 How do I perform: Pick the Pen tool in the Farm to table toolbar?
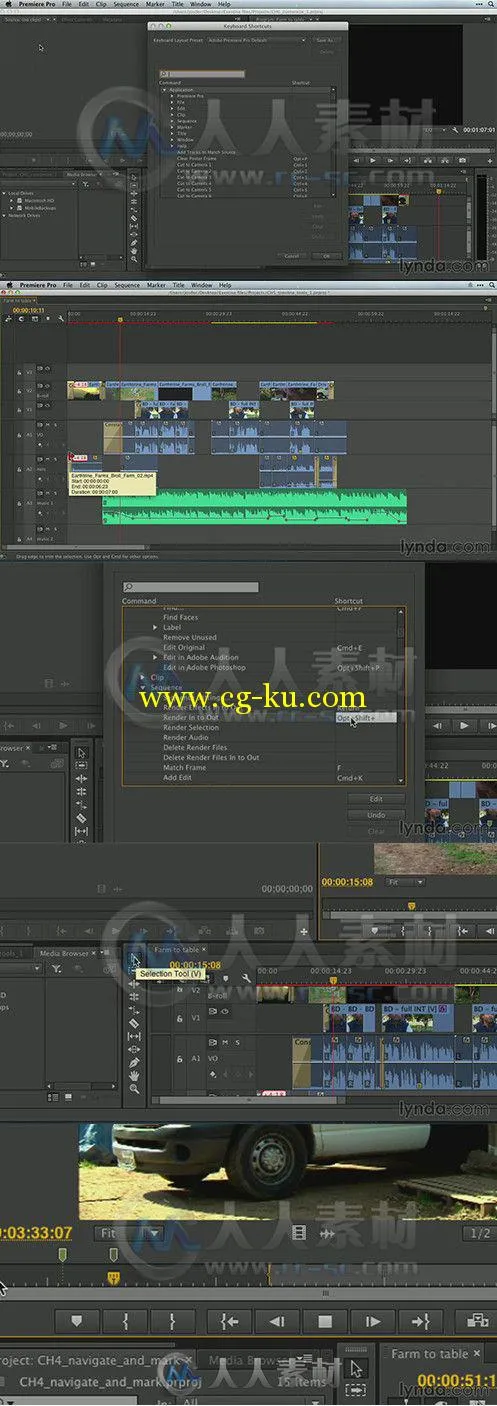[135, 1062]
